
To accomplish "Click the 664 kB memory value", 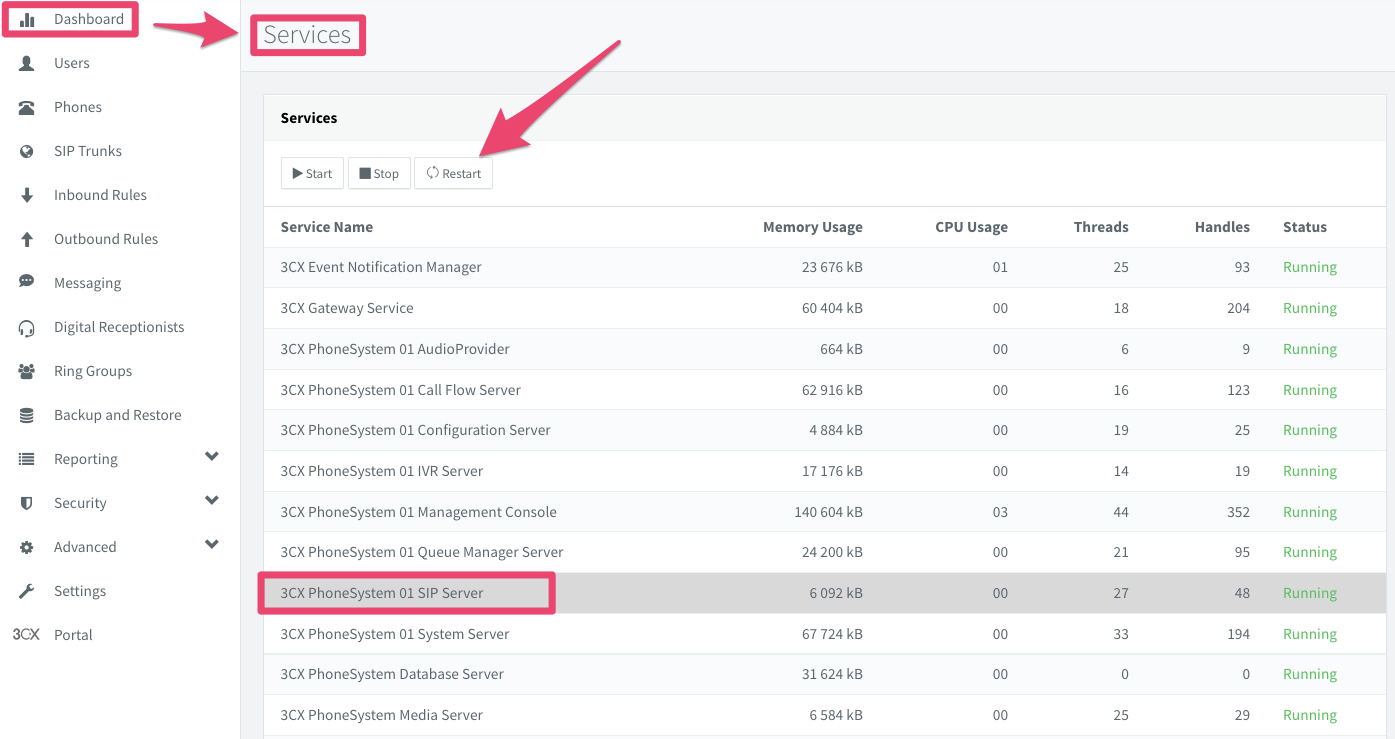I will pos(841,349).
